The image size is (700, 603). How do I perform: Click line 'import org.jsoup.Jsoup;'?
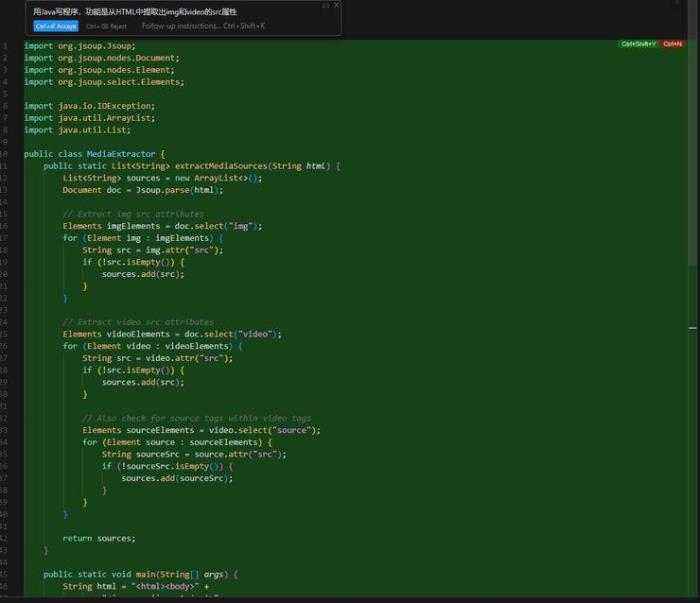79,46
